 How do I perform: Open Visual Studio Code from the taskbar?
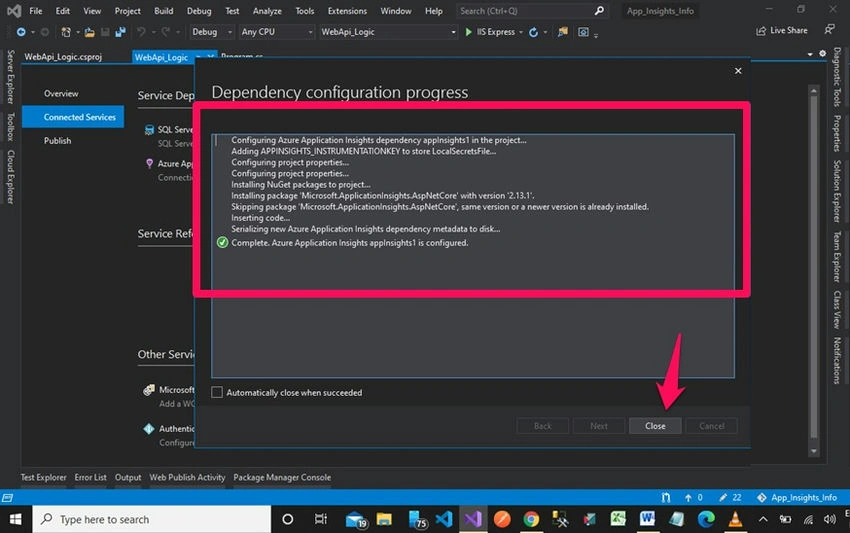point(444,519)
